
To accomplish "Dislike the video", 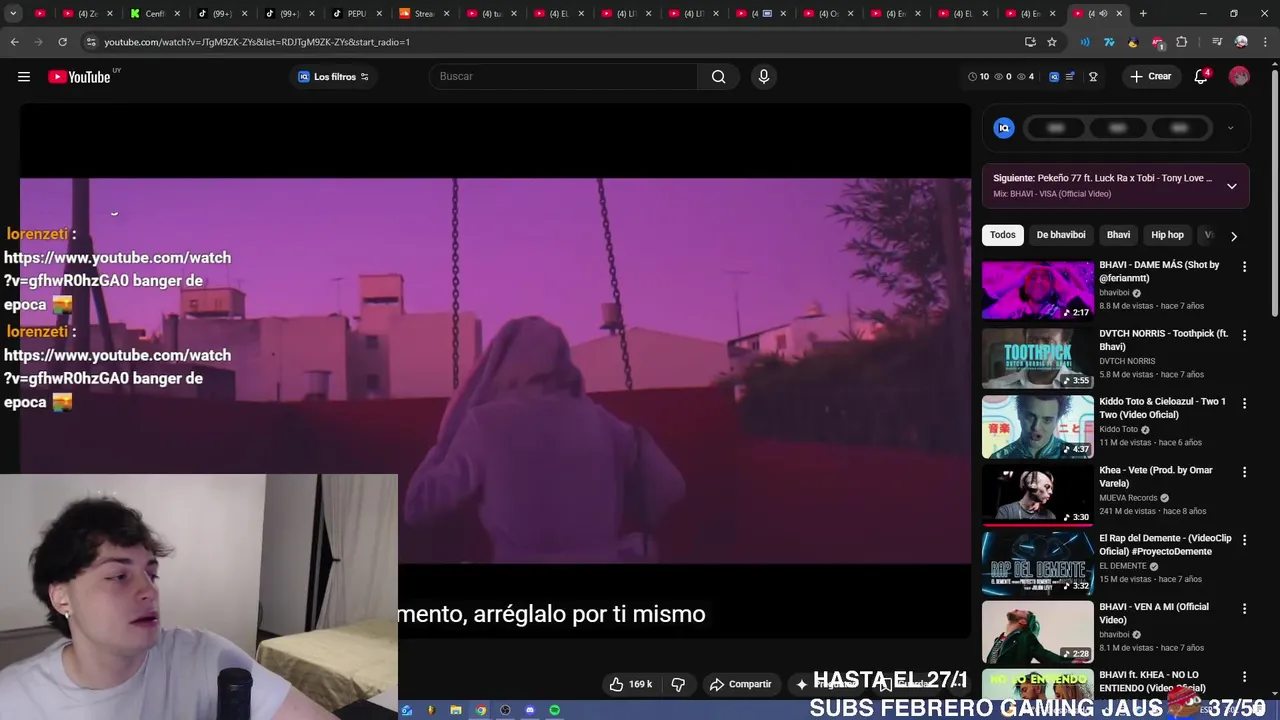I will pos(678,684).
